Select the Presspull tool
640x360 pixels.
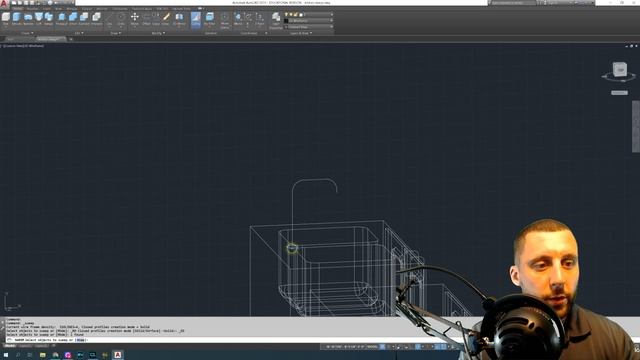[x=62, y=18]
